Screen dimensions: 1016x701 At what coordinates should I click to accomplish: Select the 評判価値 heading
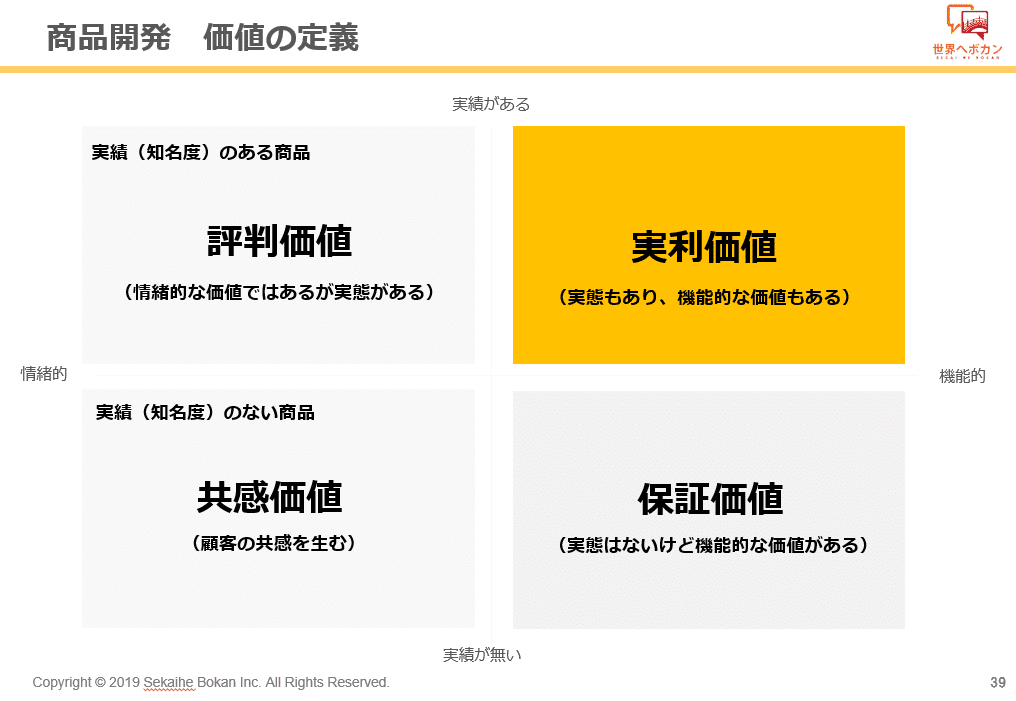click(279, 241)
